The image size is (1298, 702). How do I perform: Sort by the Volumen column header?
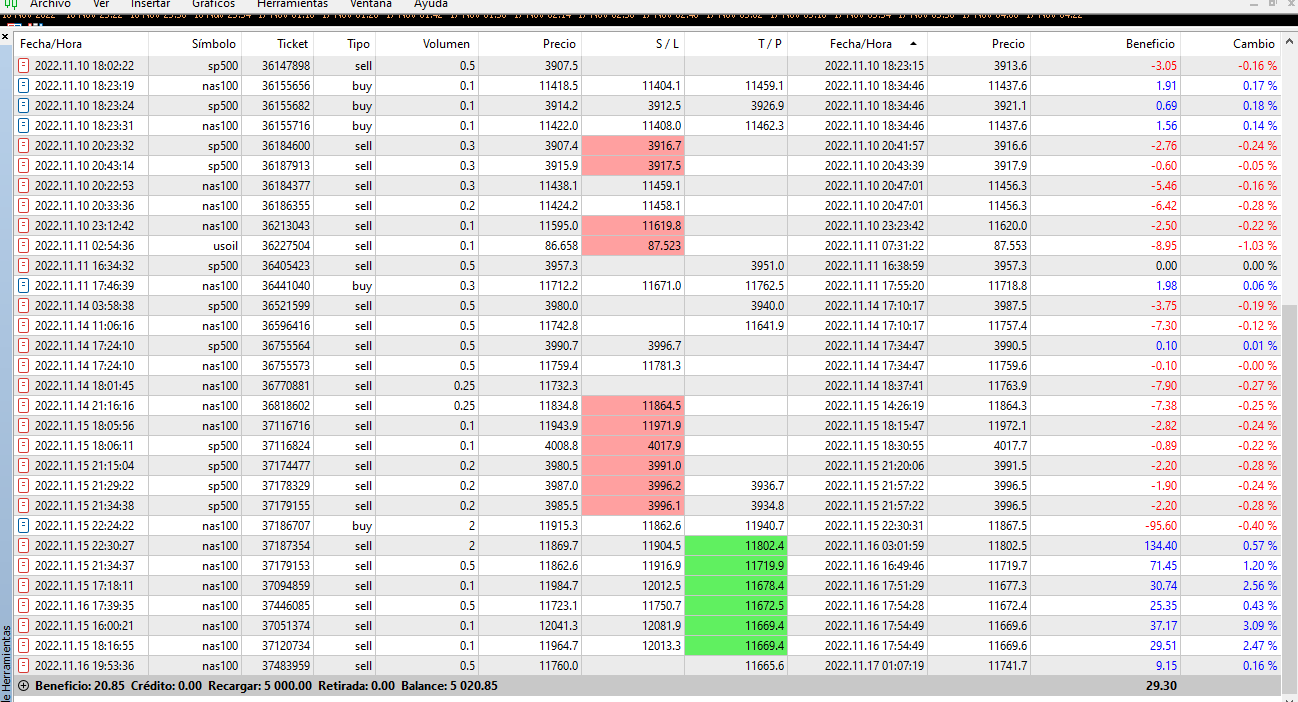(426, 44)
